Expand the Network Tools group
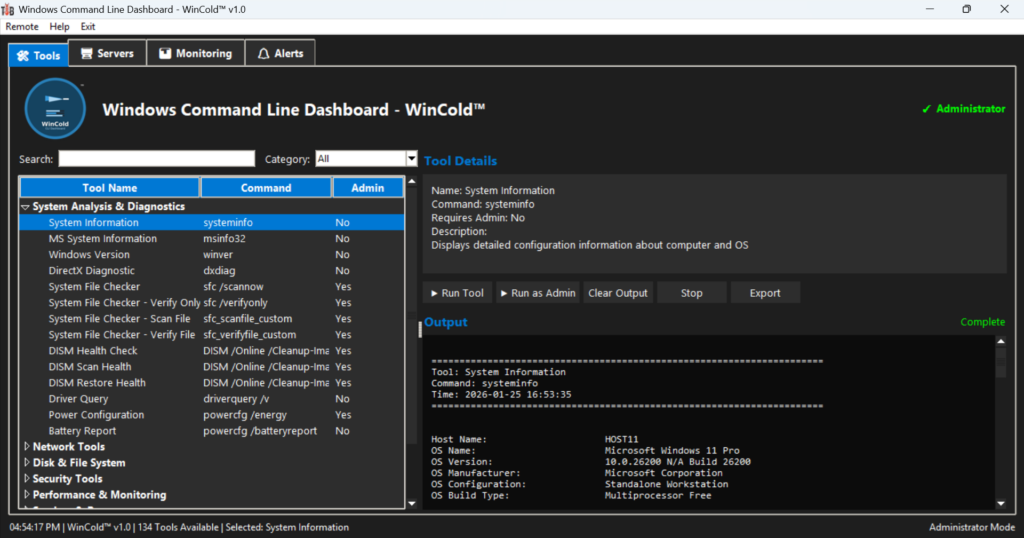The width and height of the screenshot is (1024, 538). click(26, 447)
